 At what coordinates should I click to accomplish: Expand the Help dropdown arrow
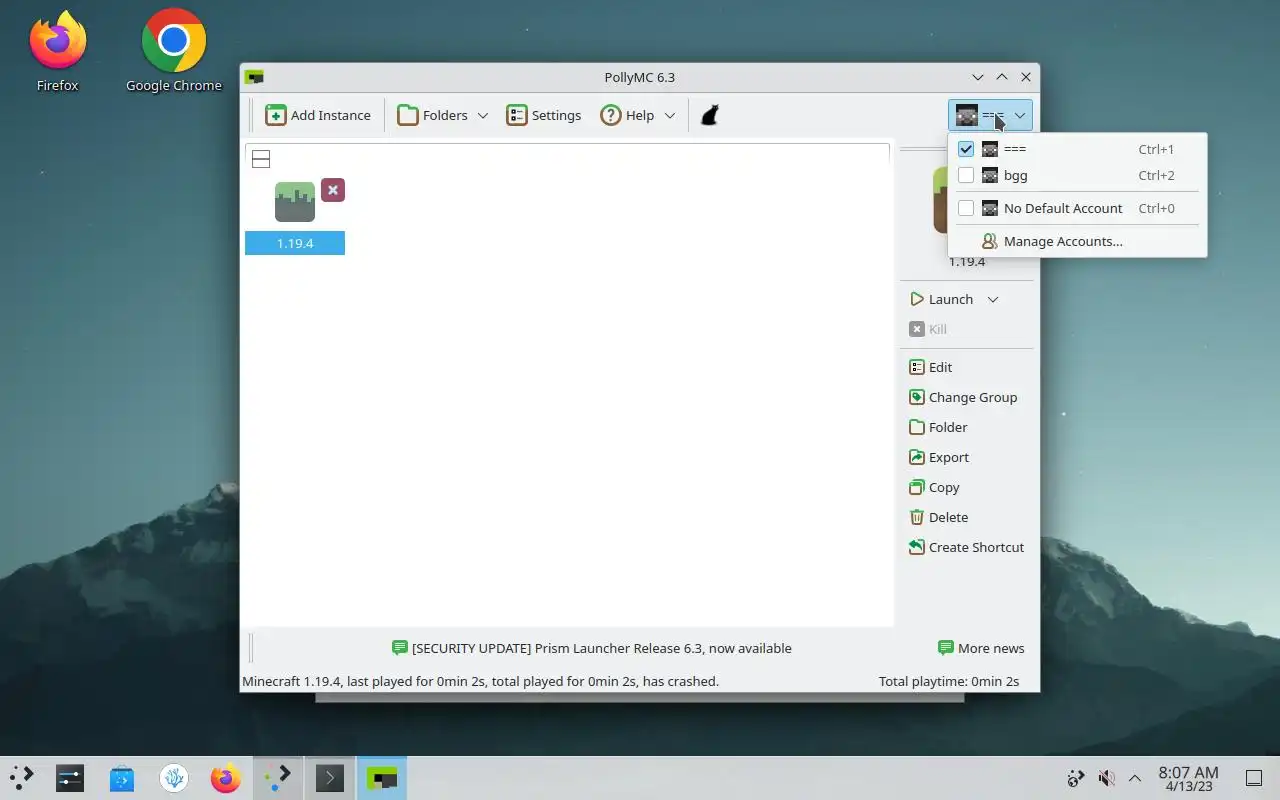click(x=670, y=115)
